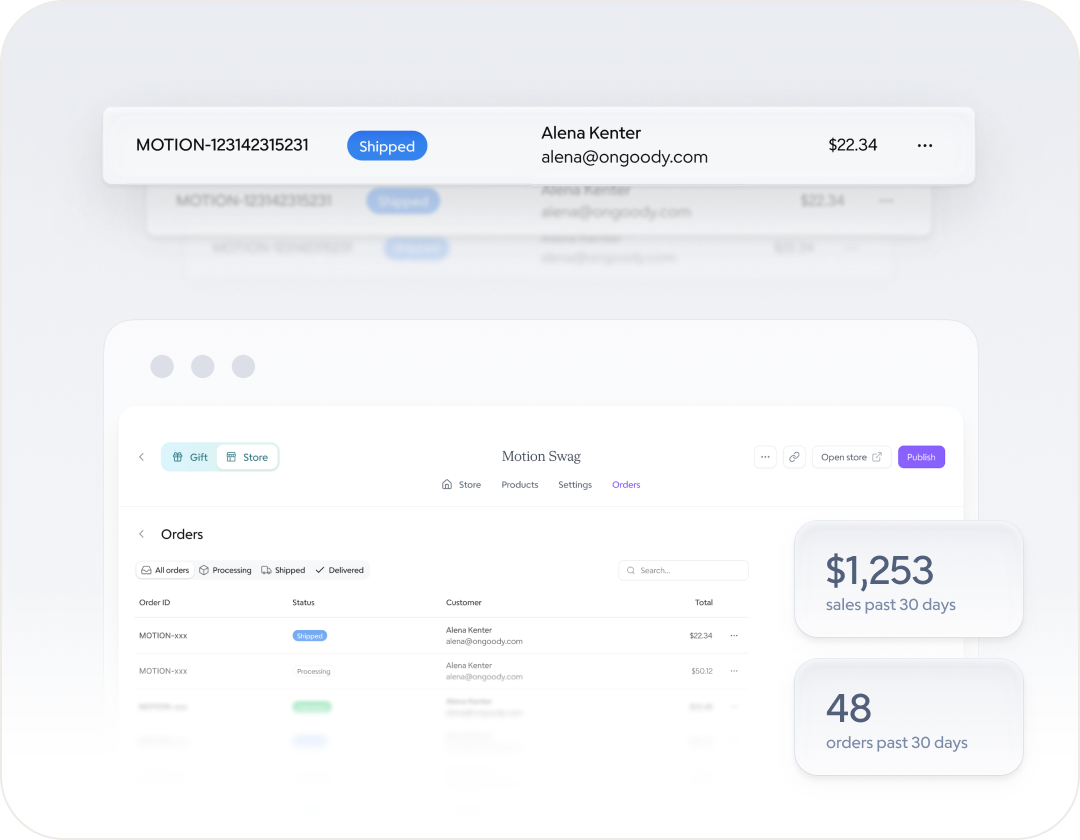Click the 48 orders card

click(908, 717)
